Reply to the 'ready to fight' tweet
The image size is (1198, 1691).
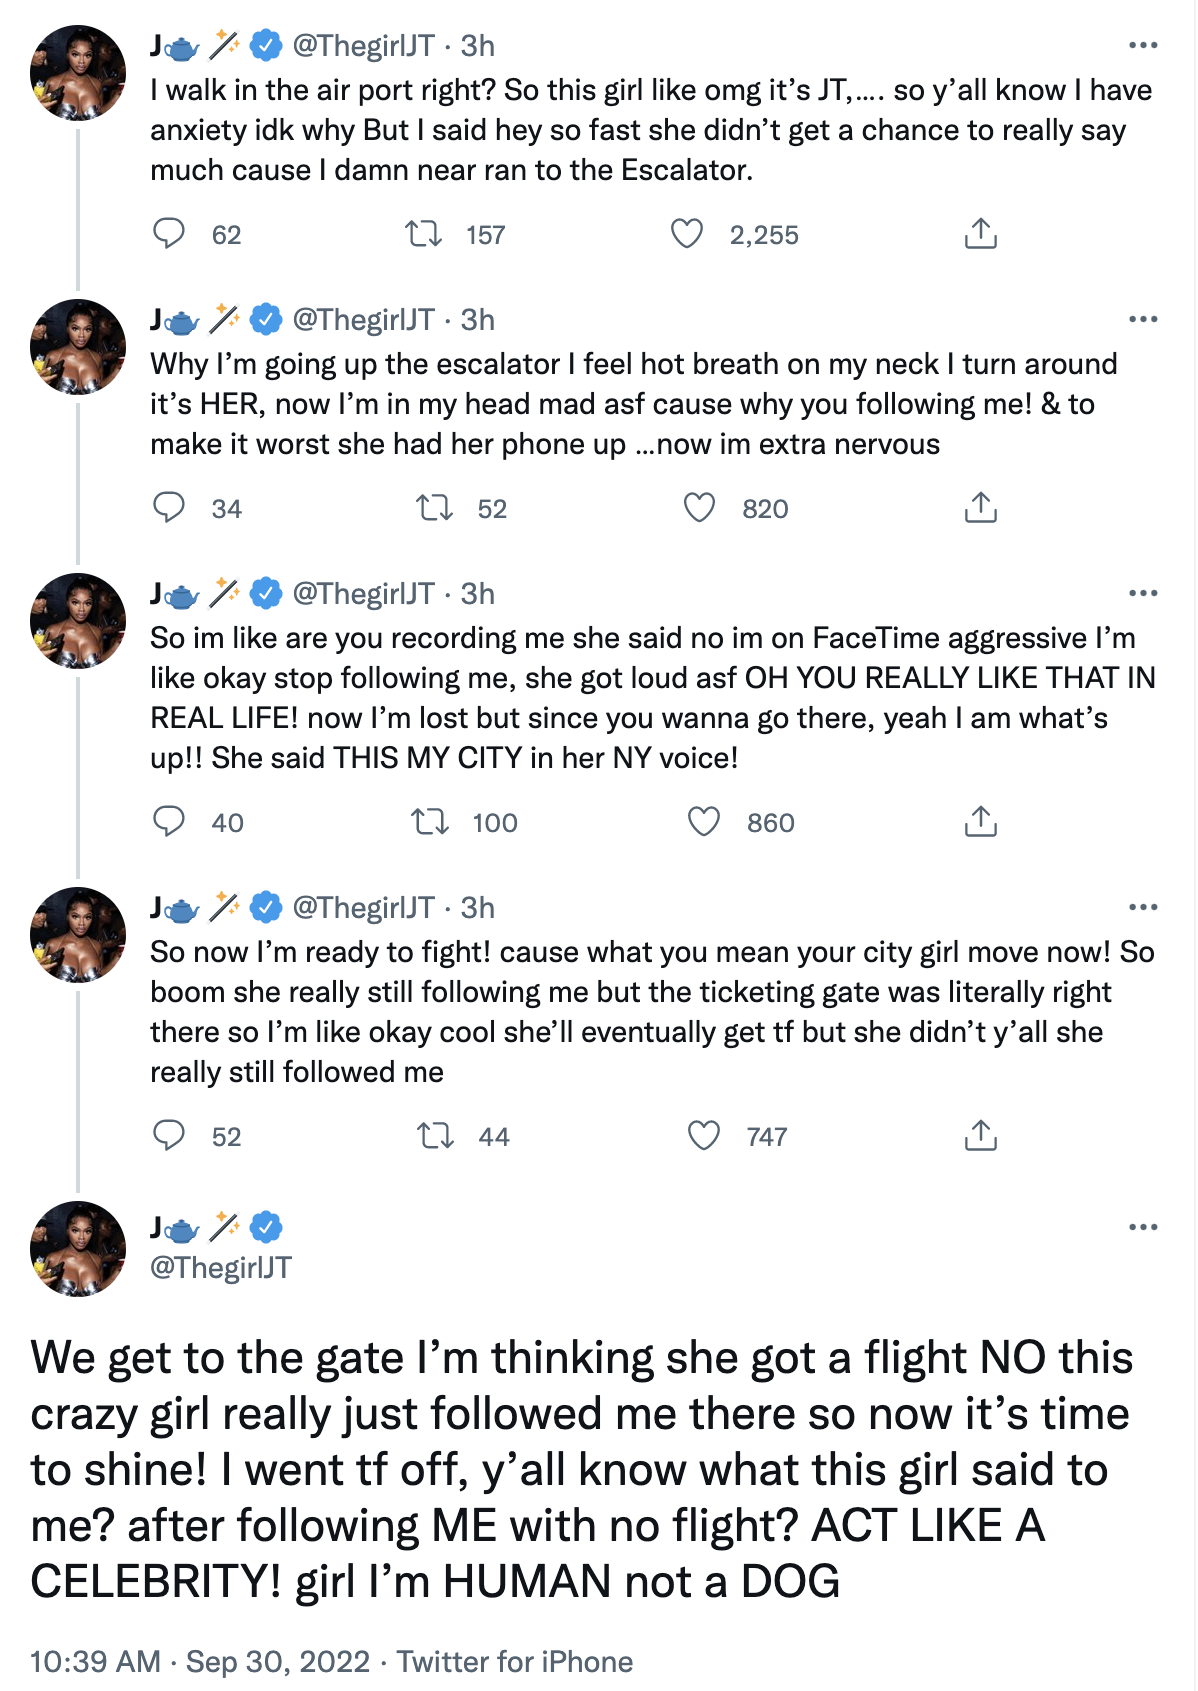(170, 1136)
